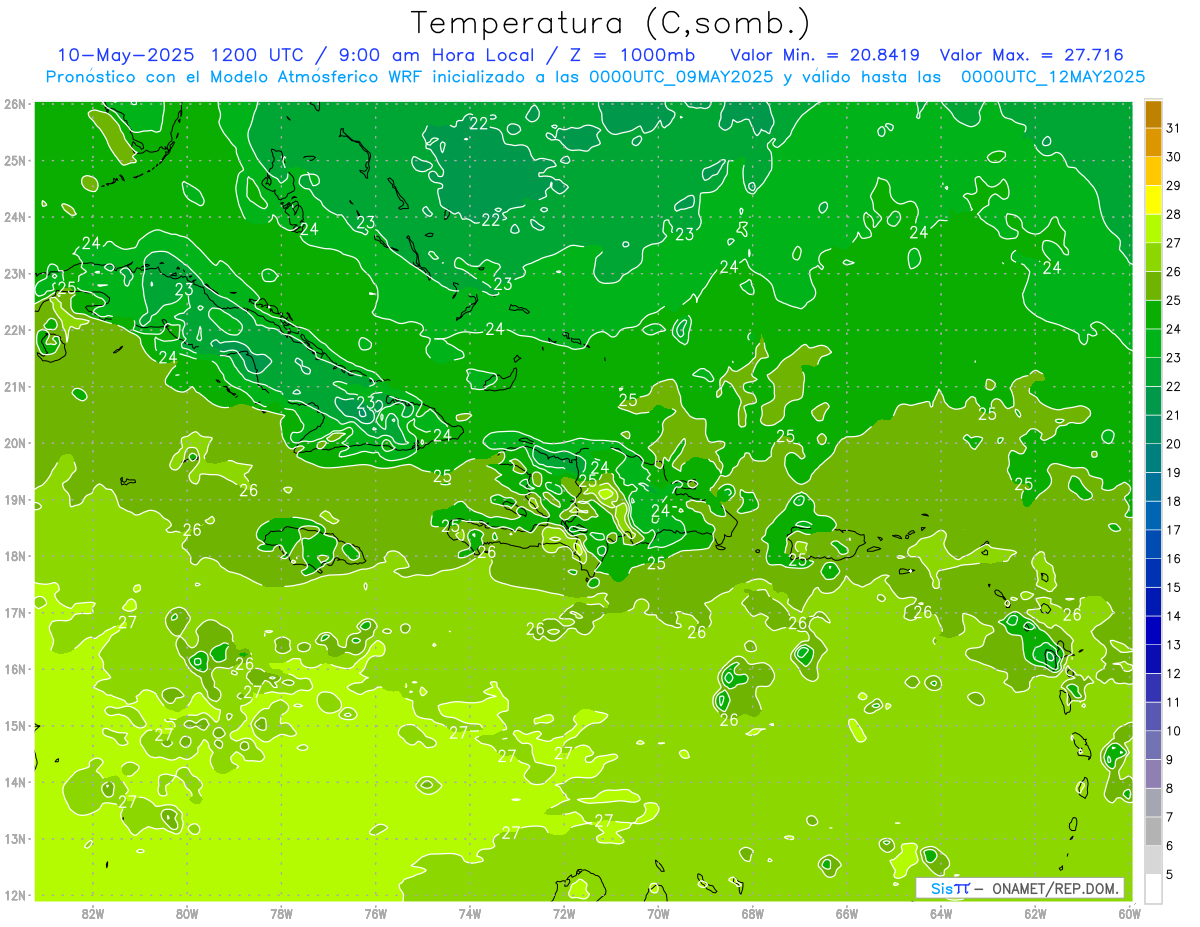The image size is (1200, 927).
Task: Click the white swatch below legend value 5
Action: coord(1153,888)
